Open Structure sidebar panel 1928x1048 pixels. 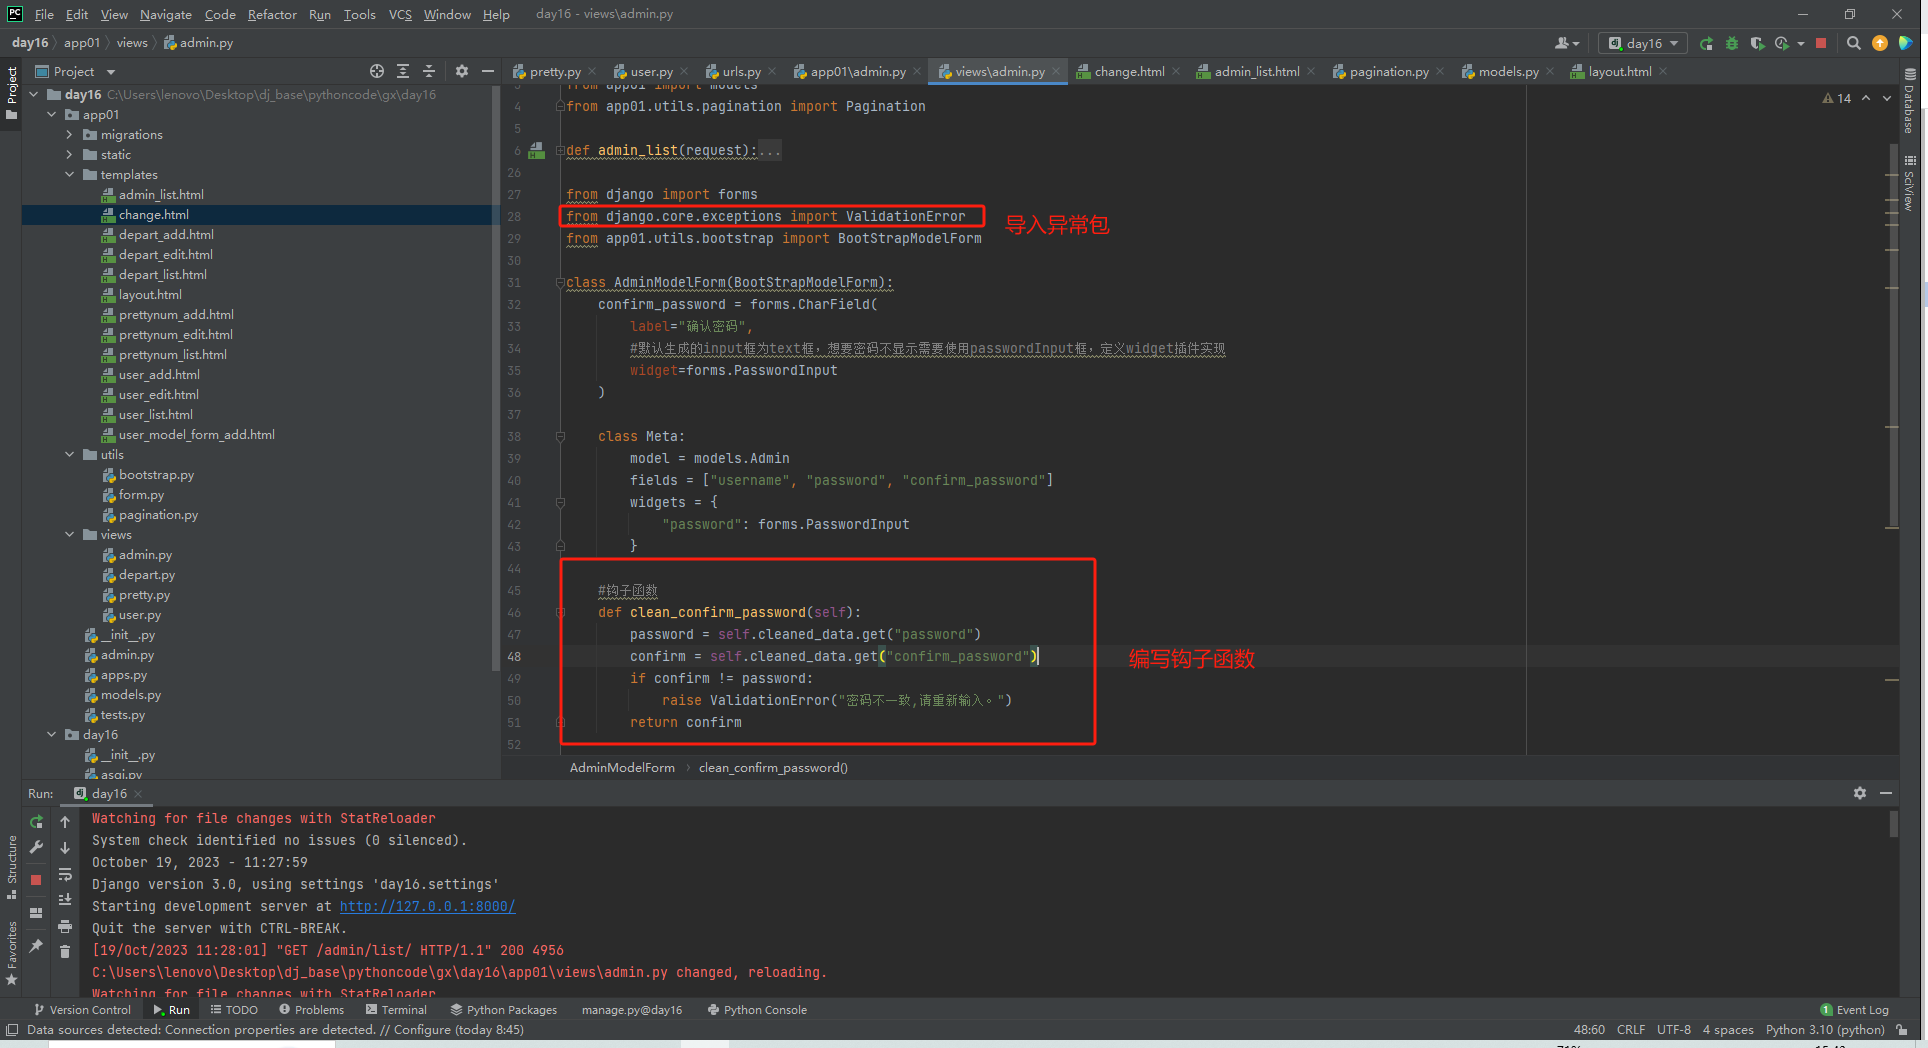(12, 866)
